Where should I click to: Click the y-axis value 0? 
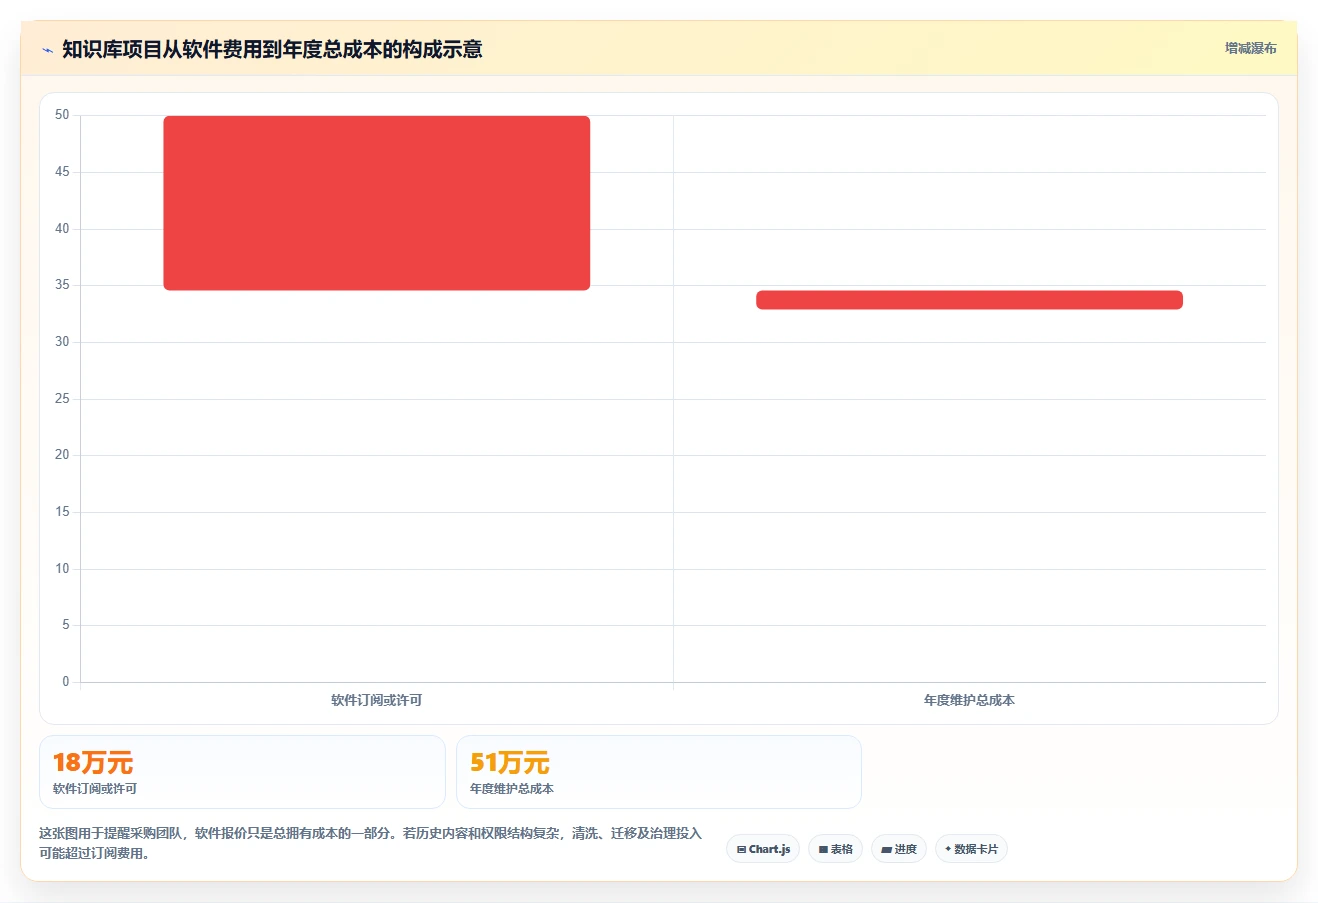(66, 682)
